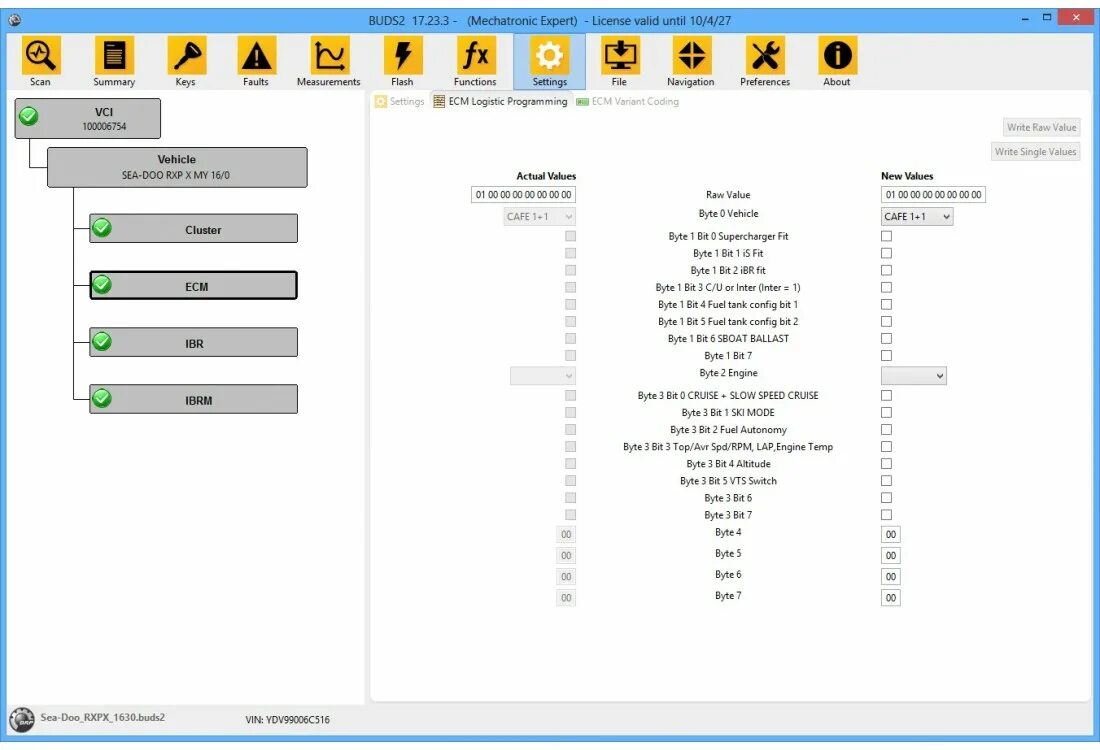Select the IBR module node
Image resolution: width=1100 pixels, height=750 pixels.
coord(194,342)
